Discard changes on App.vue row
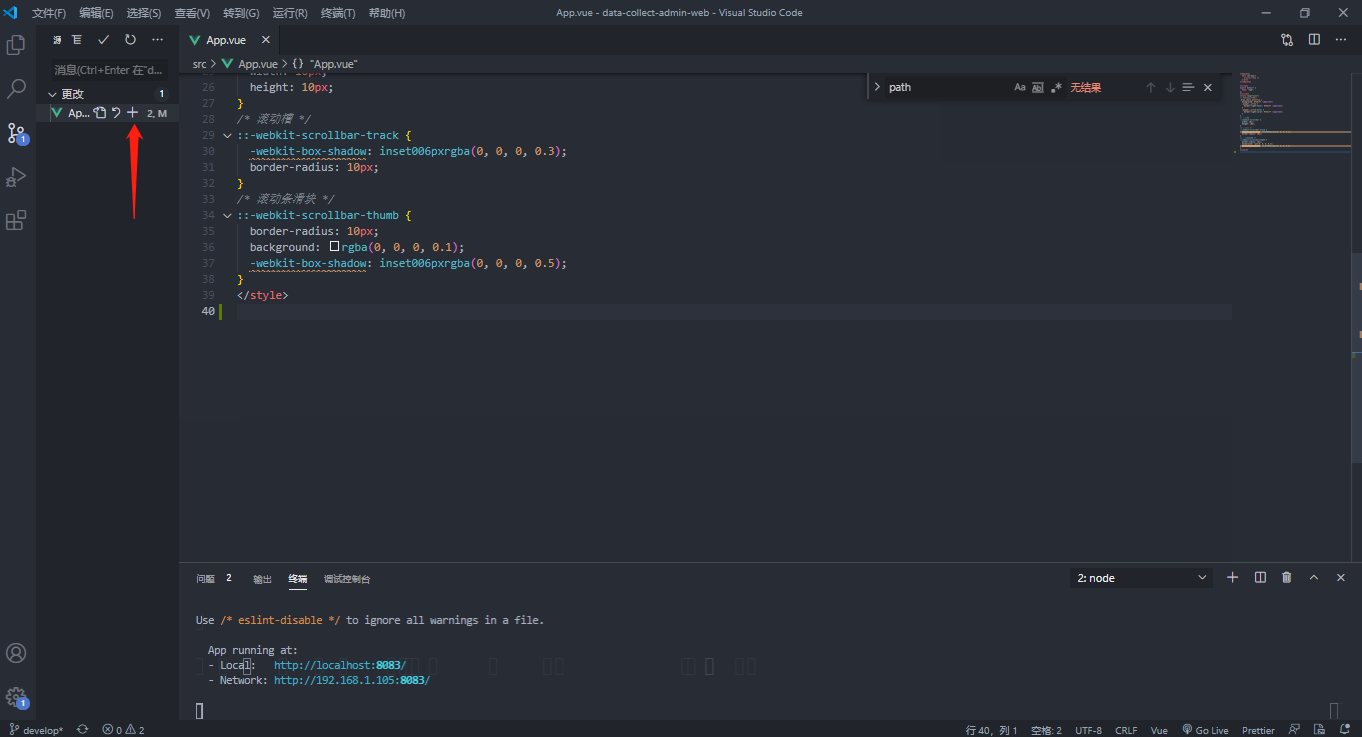This screenshot has height=737, width=1362. point(116,113)
